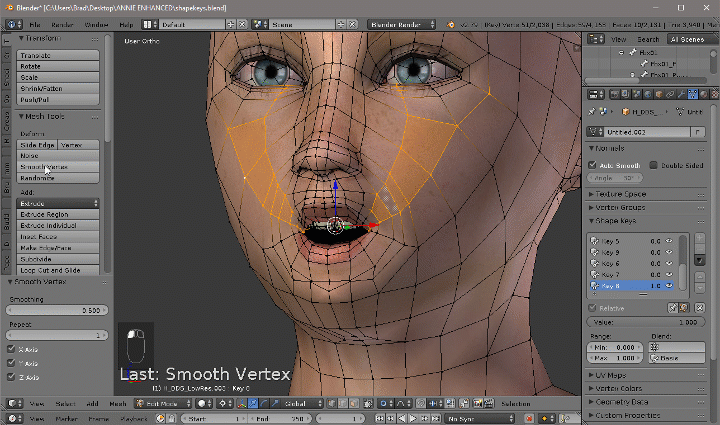The image size is (720, 425).
Task: Adjust the shape key Value slider
Action: click(x=645, y=323)
